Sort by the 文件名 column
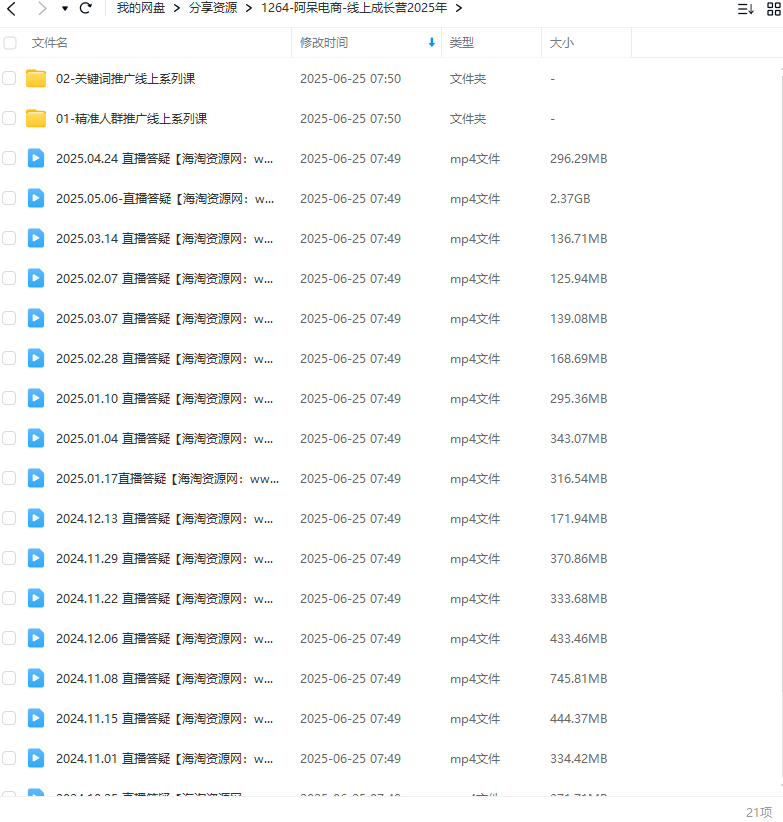Screen dimensions: 783x822 pos(50,43)
